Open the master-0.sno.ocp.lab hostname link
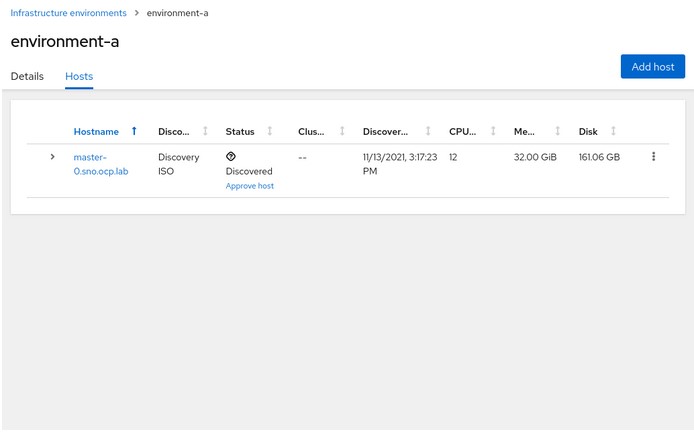The width and height of the screenshot is (694, 435). pos(101,164)
